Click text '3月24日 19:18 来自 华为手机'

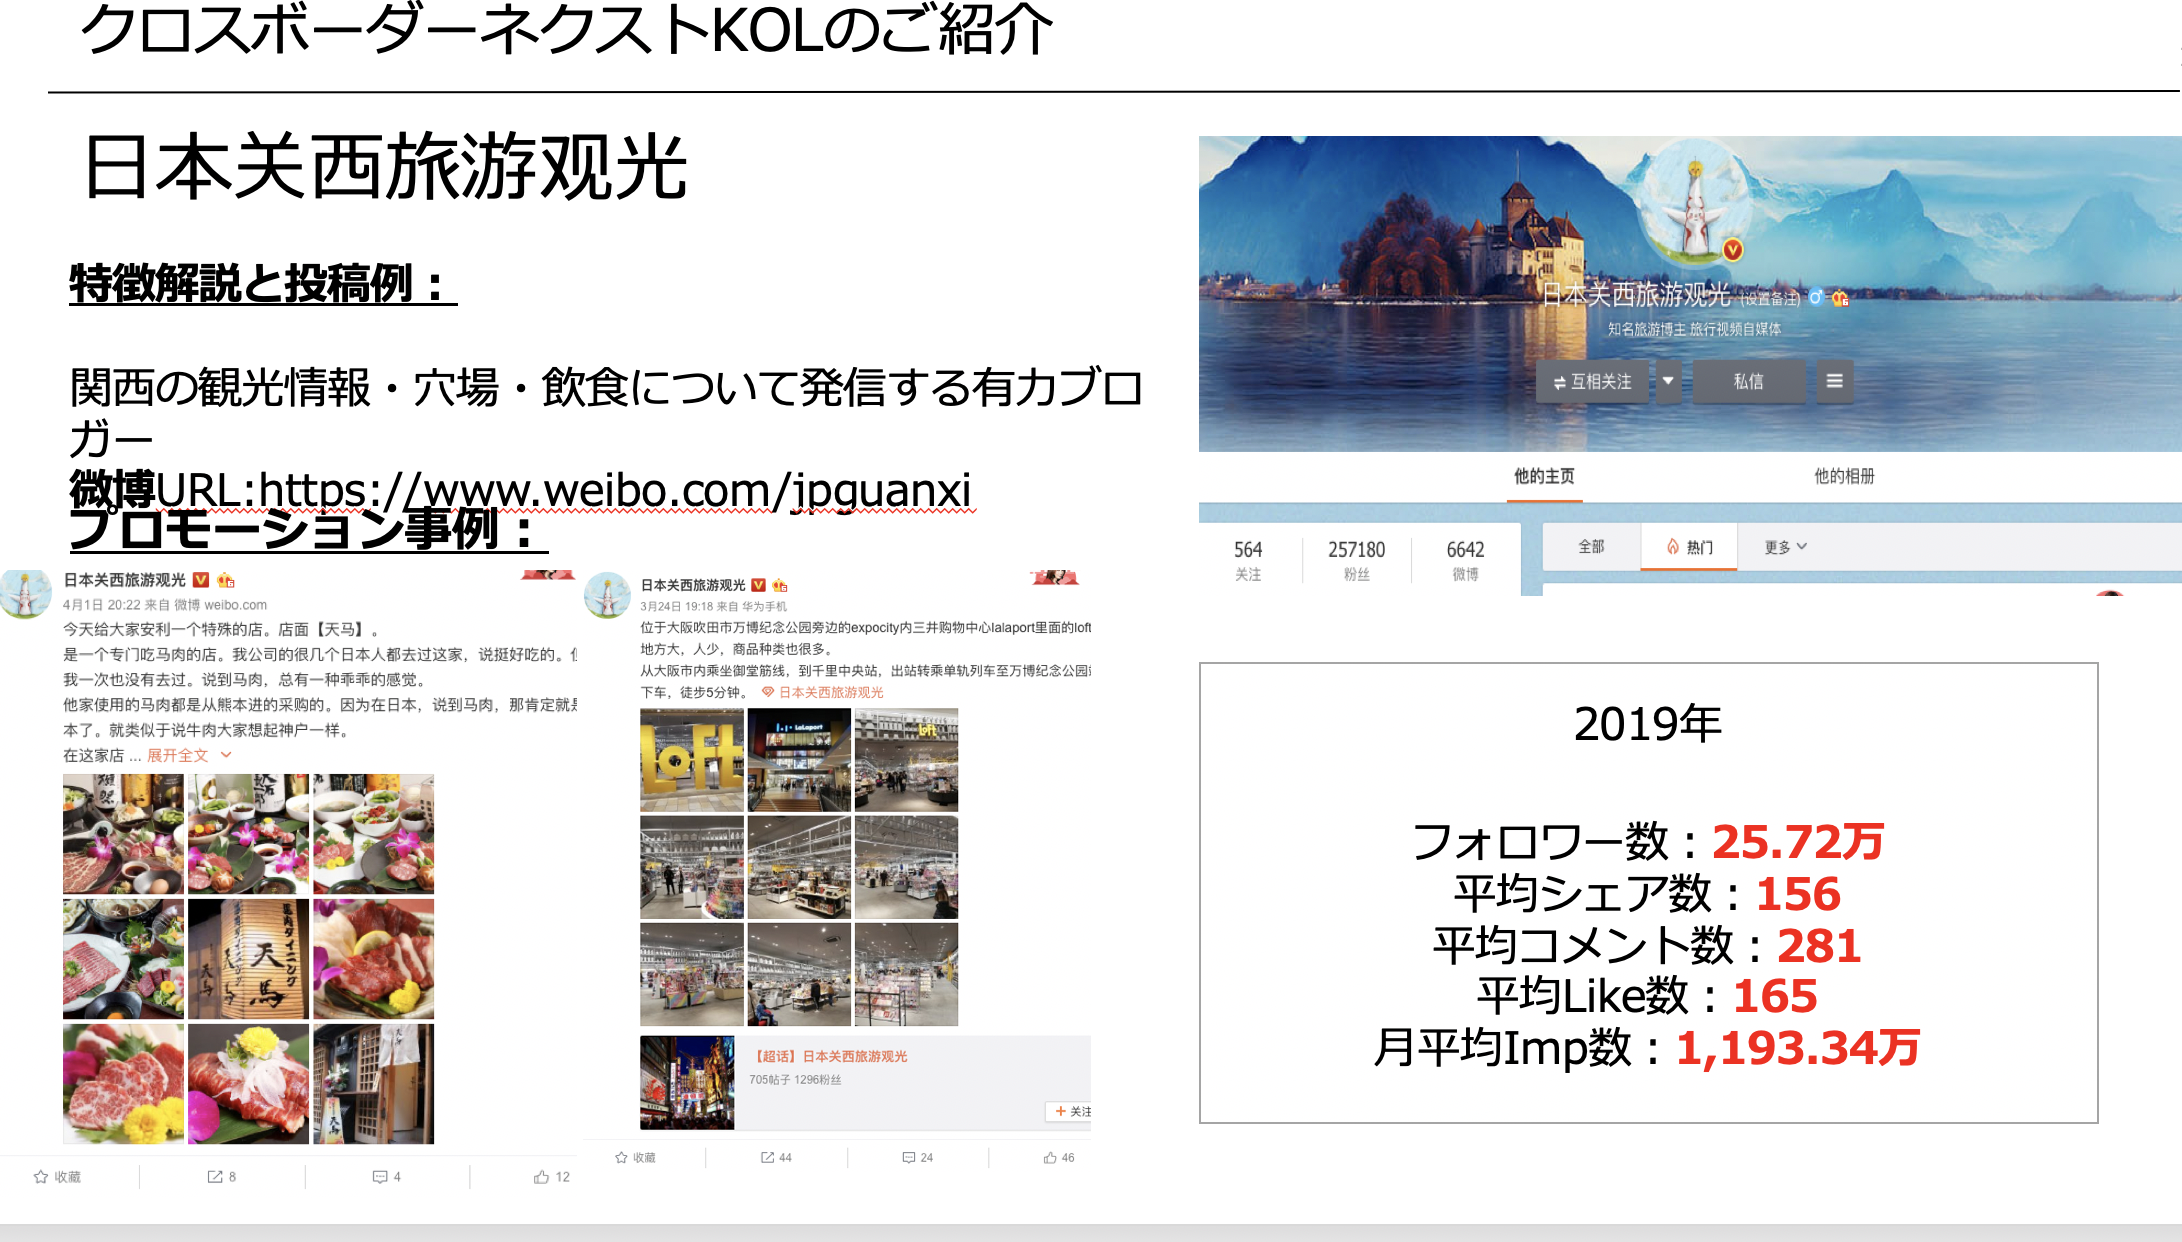[714, 606]
